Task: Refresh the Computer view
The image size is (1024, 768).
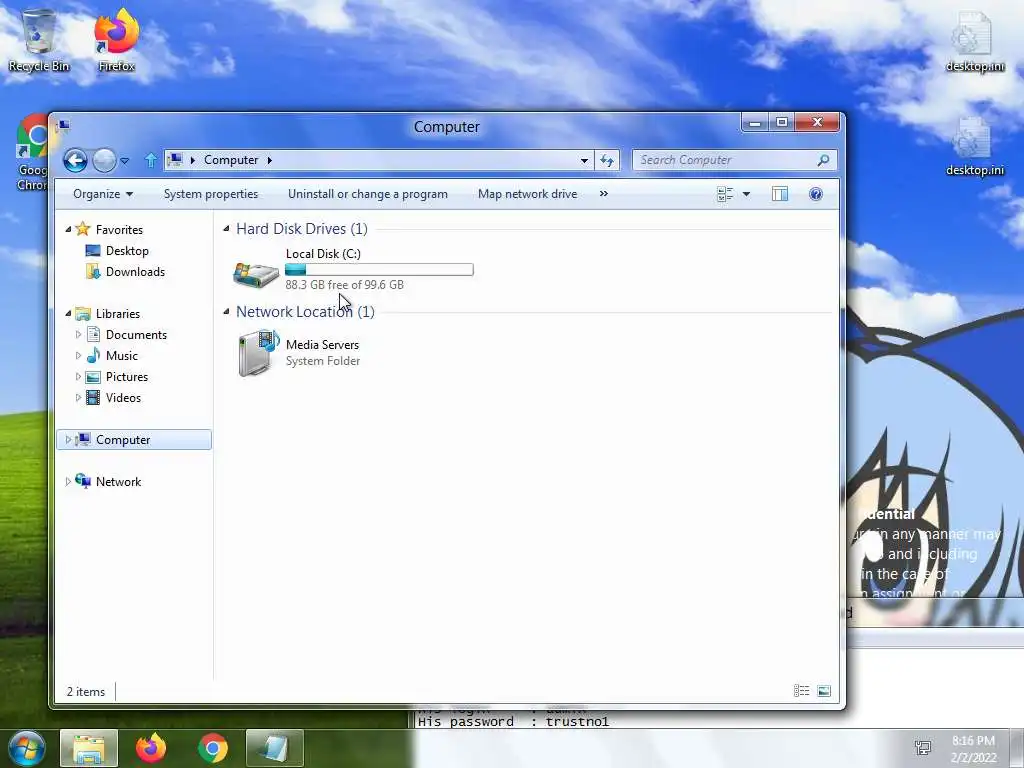Action: [607, 160]
